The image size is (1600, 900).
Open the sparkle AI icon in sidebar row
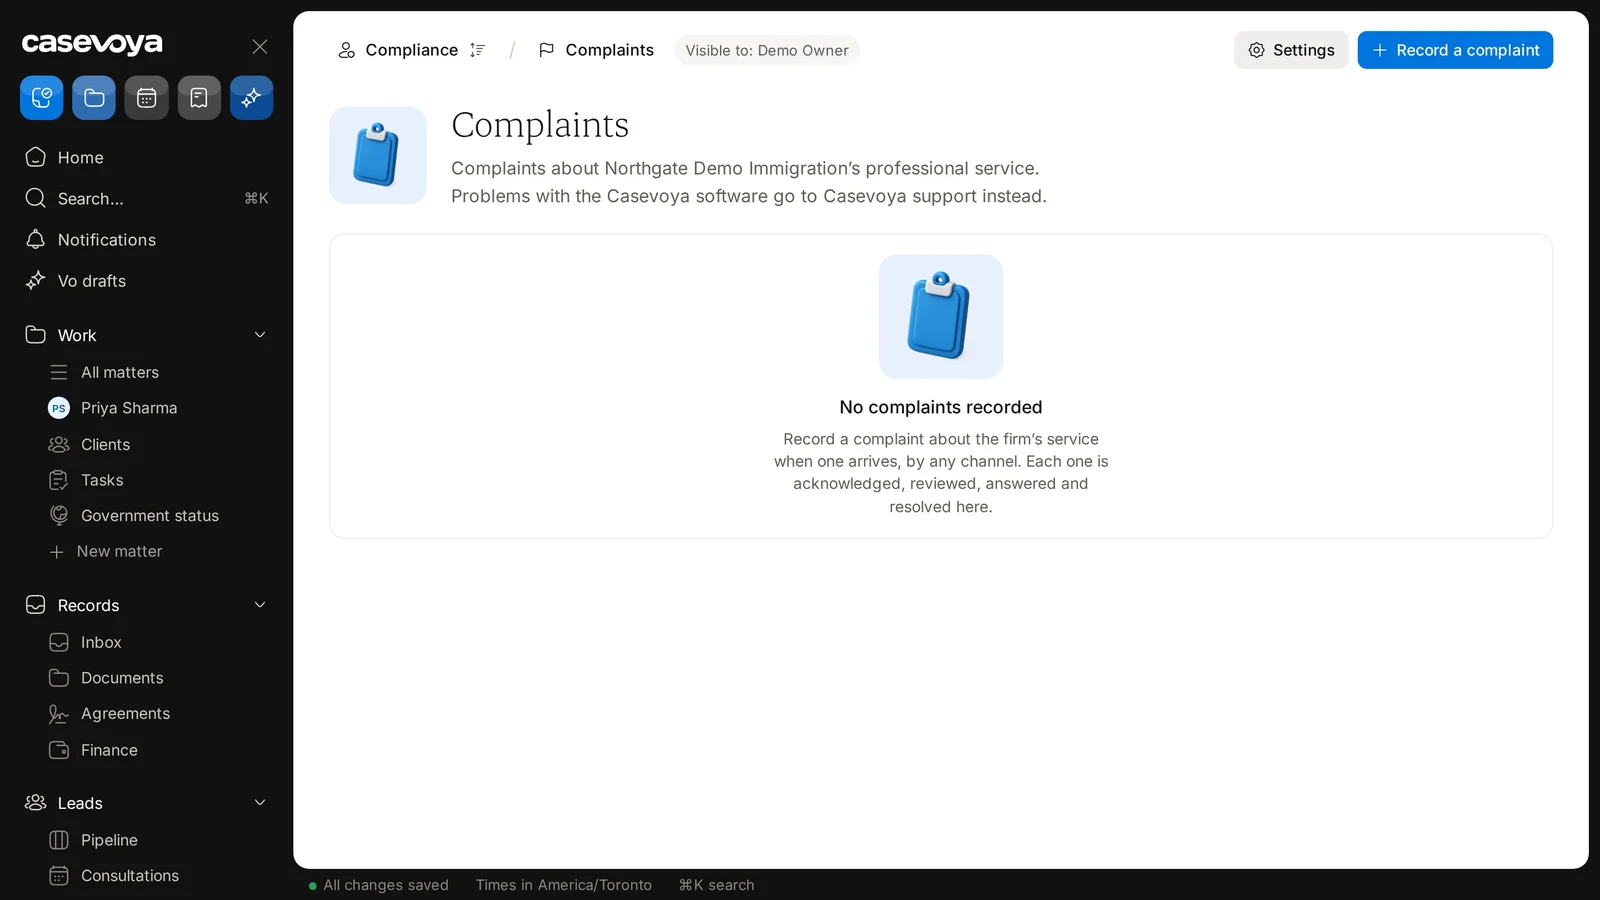pos(252,98)
